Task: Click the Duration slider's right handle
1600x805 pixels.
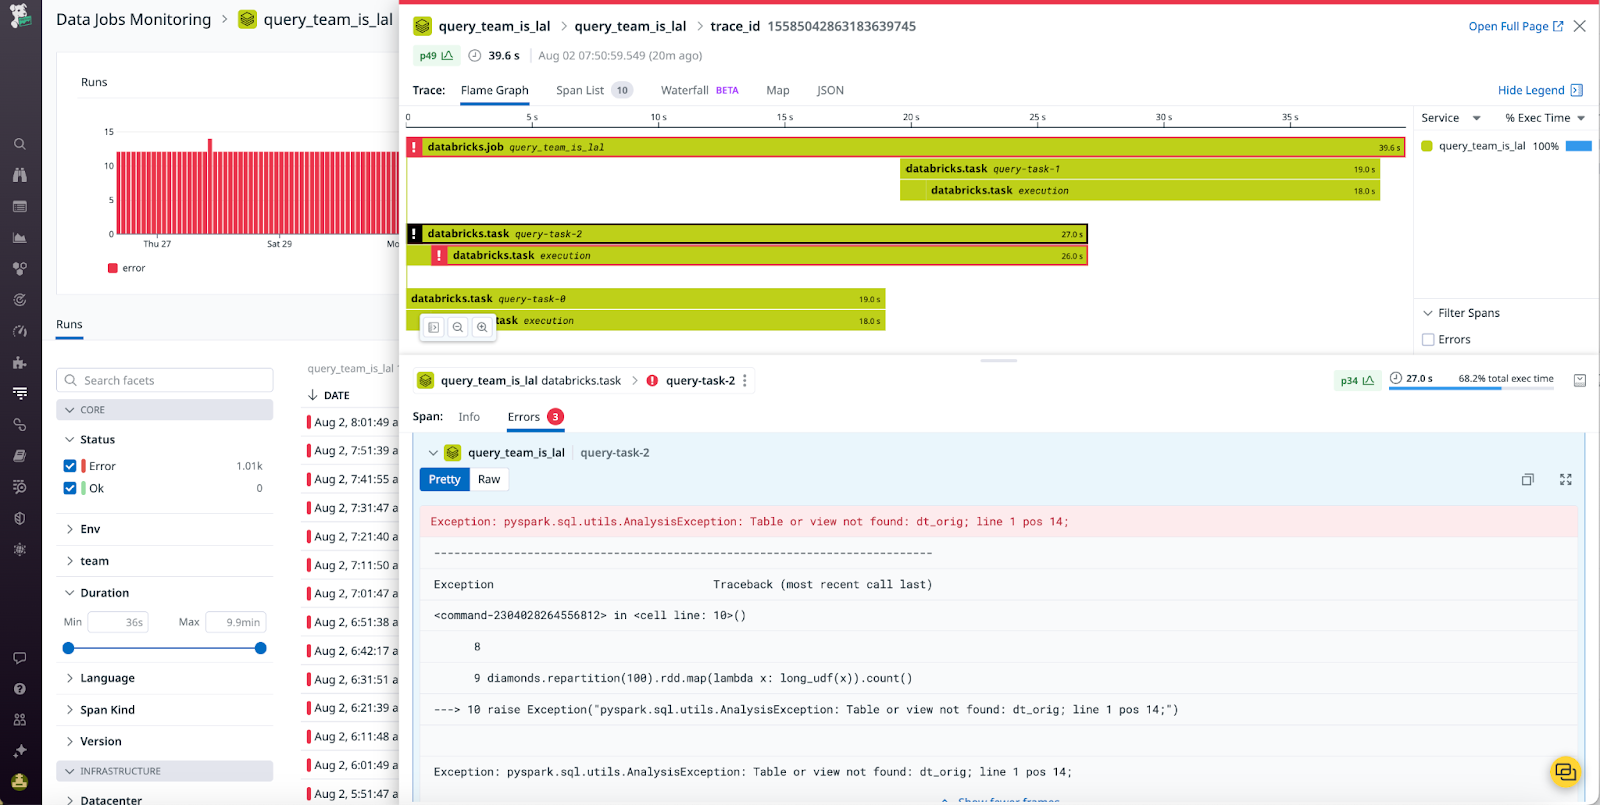Action: (x=261, y=648)
